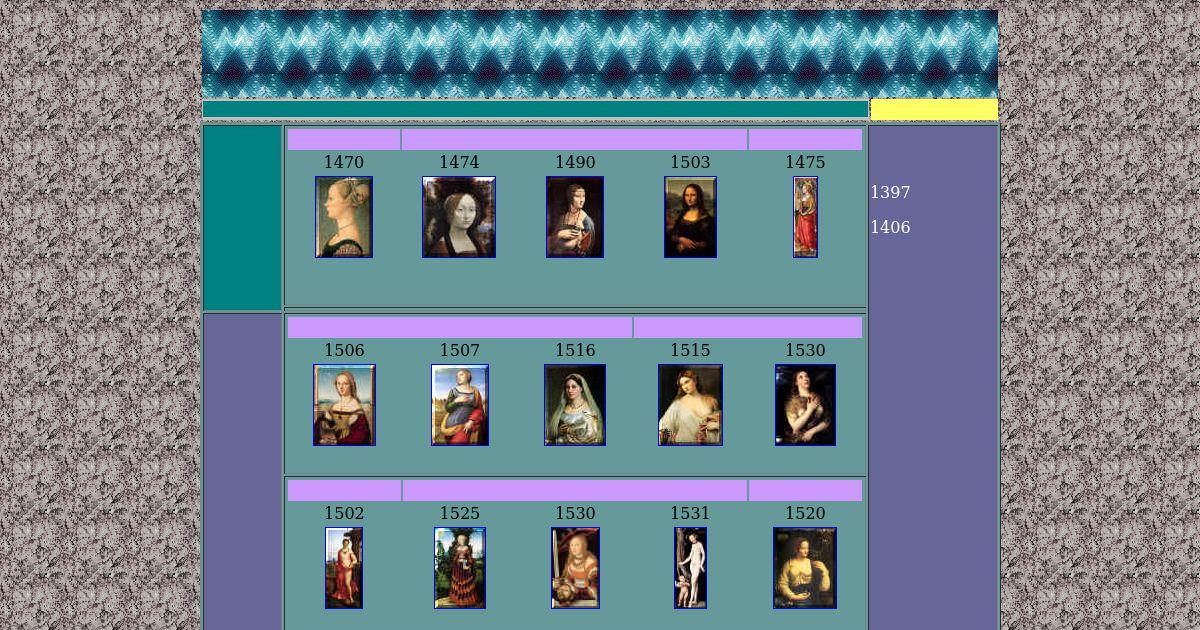Open the 1490 Lady with an Ermine thumbnail
The width and height of the screenshot is (1200, 630).
click(575, 217)
